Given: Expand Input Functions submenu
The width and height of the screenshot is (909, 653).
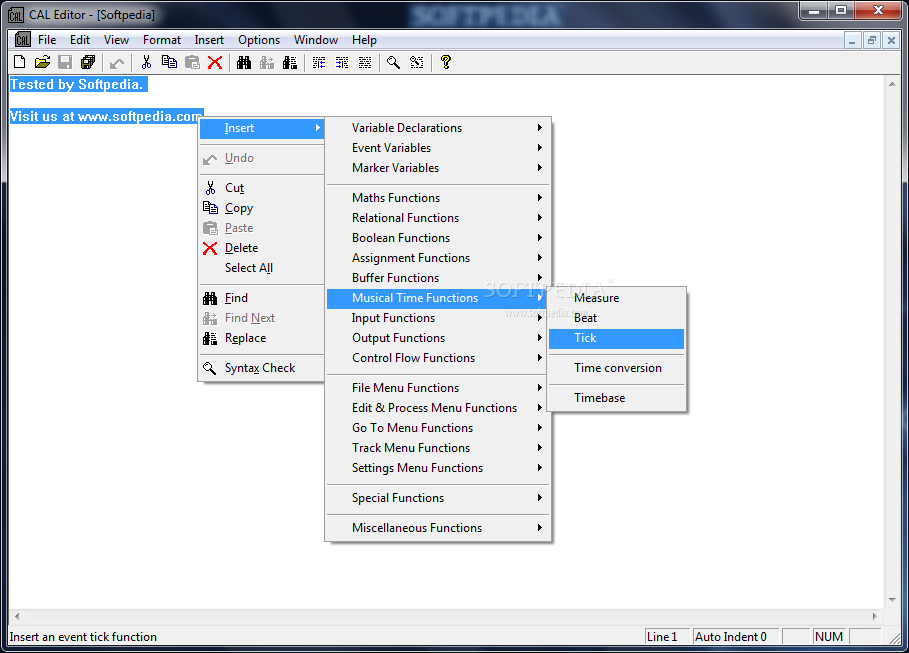Looking at the screenshot, I should pyautogui.click(x=438, y=318).
